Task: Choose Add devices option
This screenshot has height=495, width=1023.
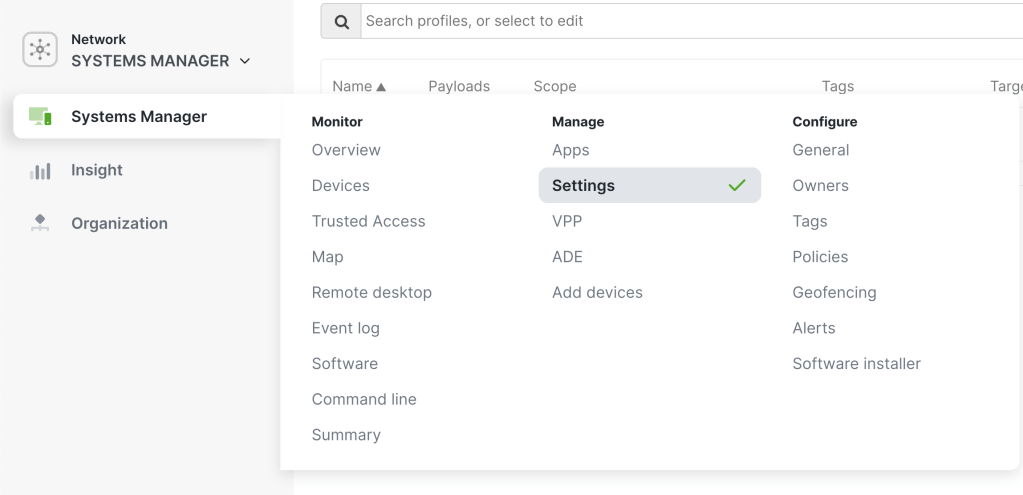Action: pos(597,293)
